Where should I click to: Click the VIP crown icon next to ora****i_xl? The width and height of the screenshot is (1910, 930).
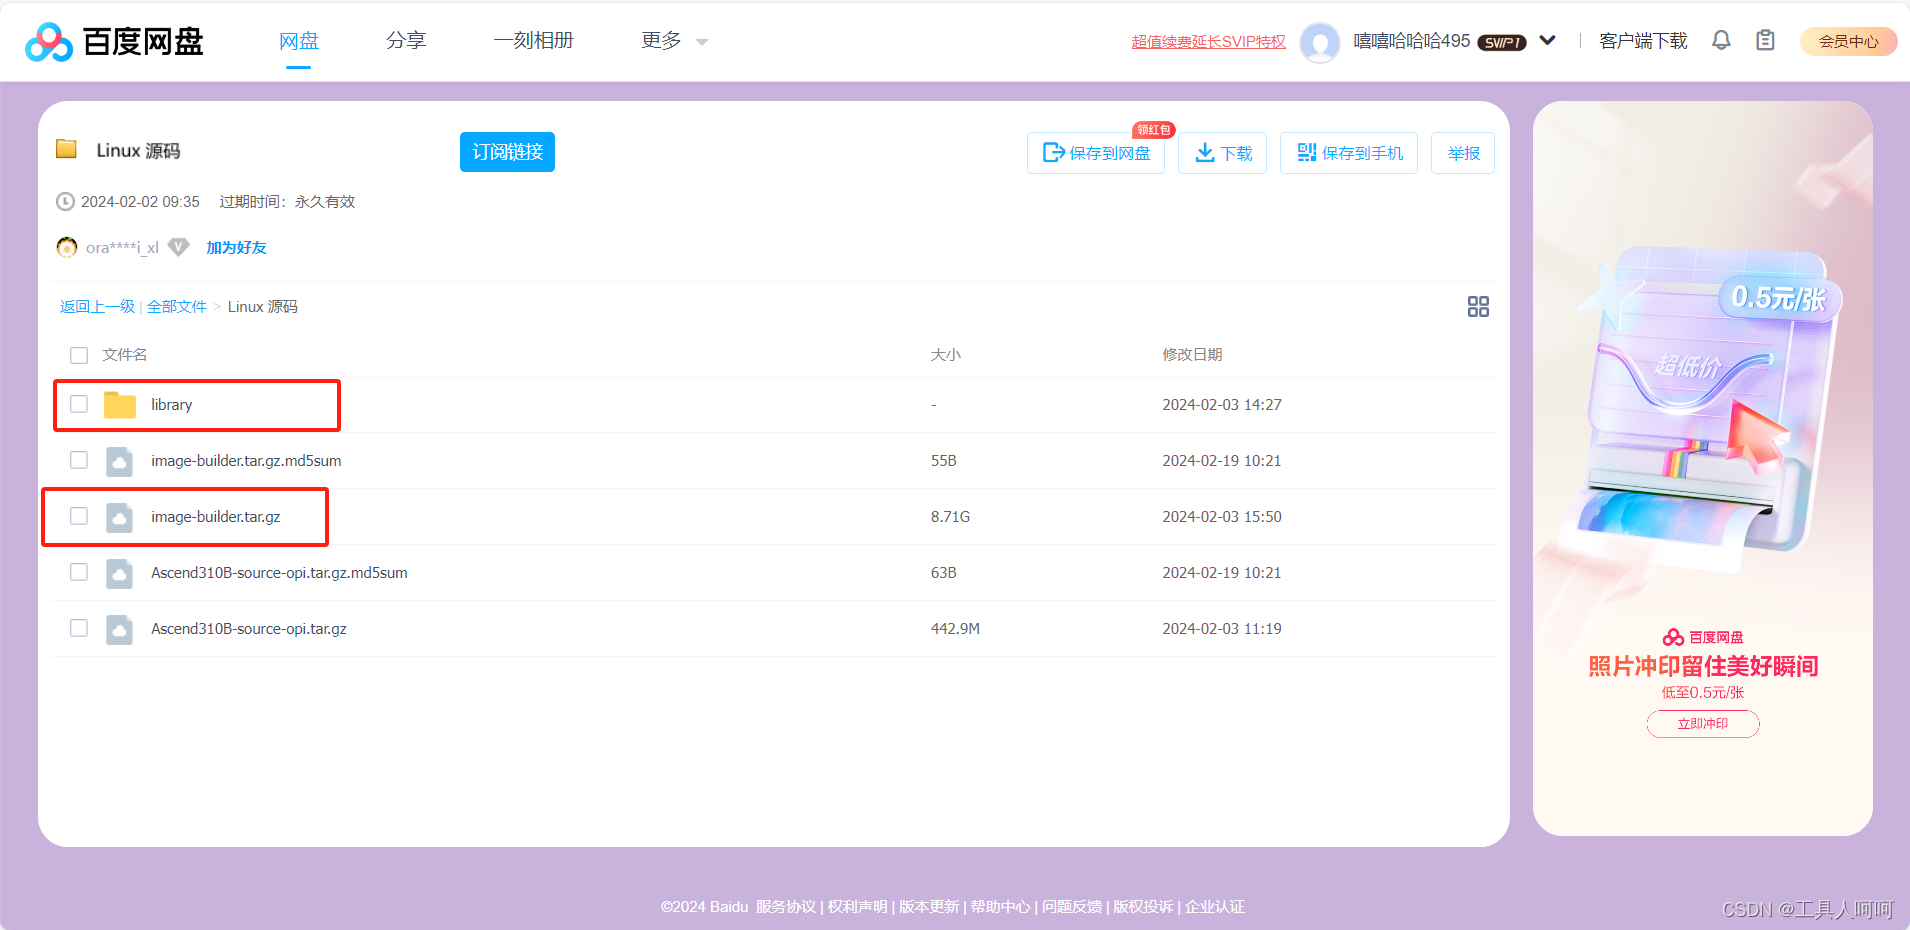[178, 247]
